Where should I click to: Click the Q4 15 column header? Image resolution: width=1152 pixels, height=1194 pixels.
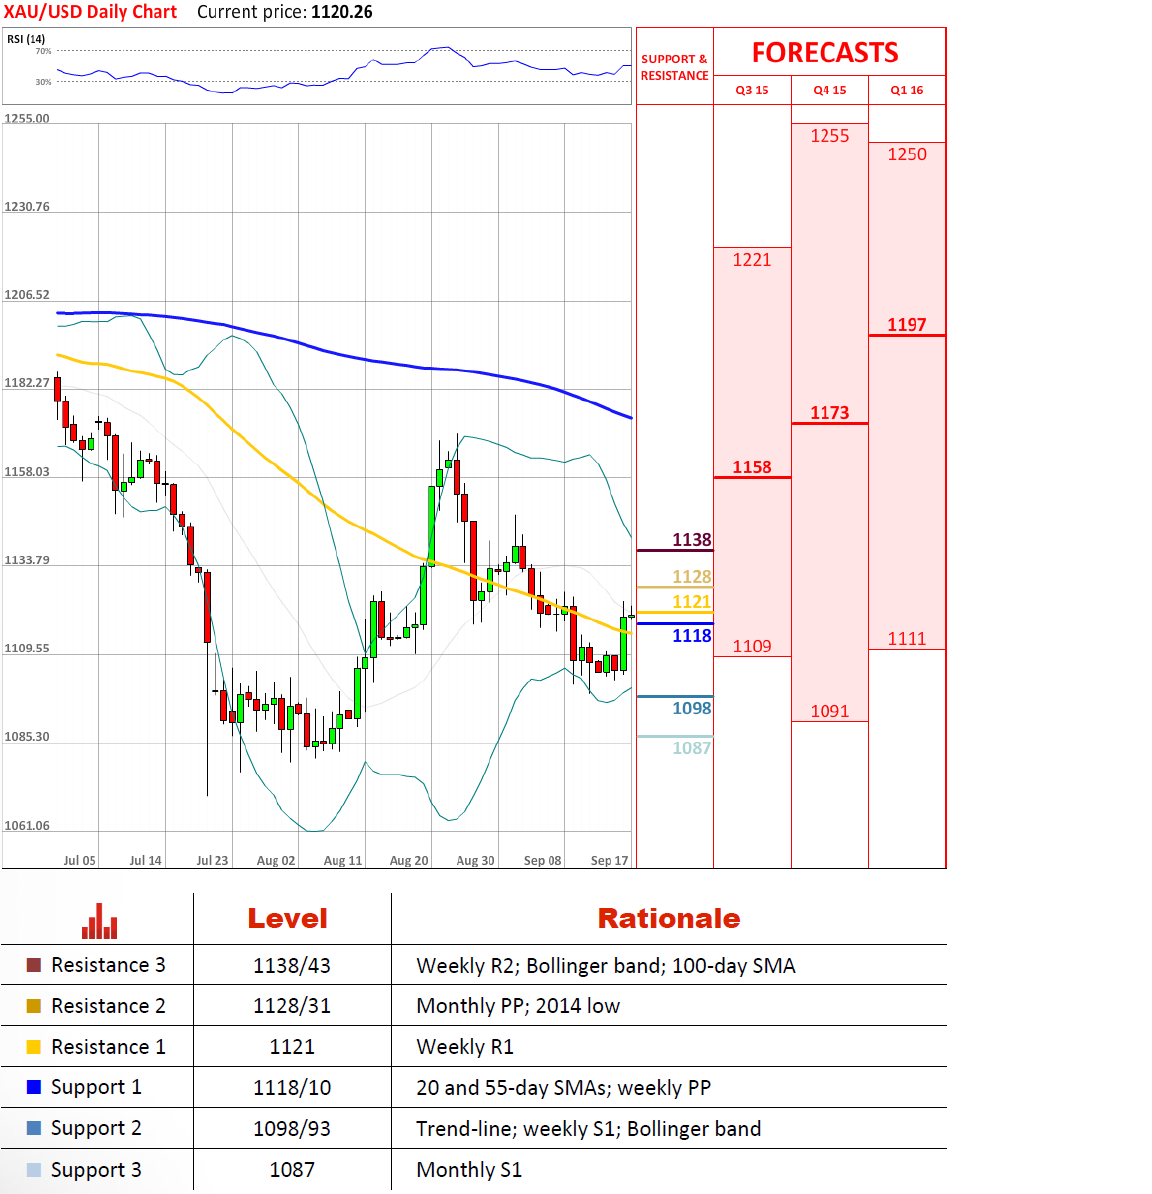click(829, 90)
